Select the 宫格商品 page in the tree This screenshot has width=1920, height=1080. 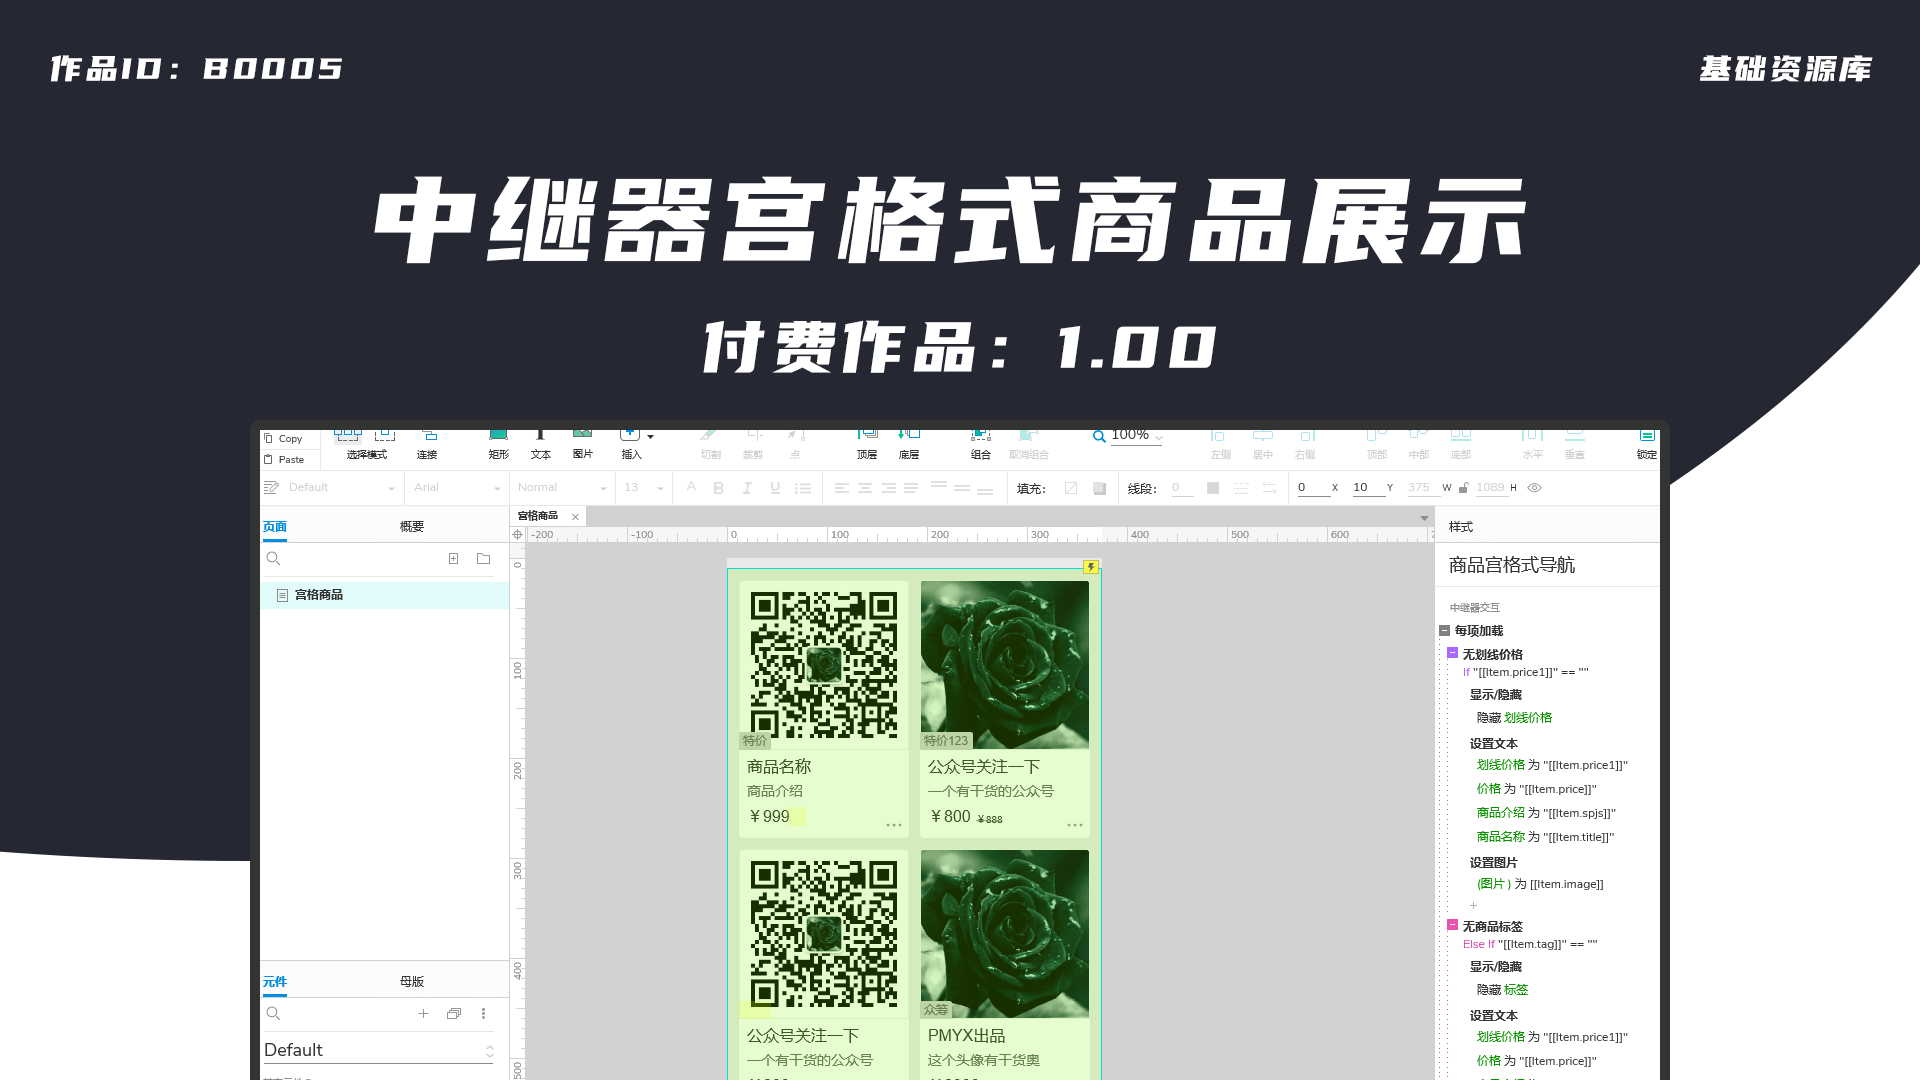[x=385, y=595]
